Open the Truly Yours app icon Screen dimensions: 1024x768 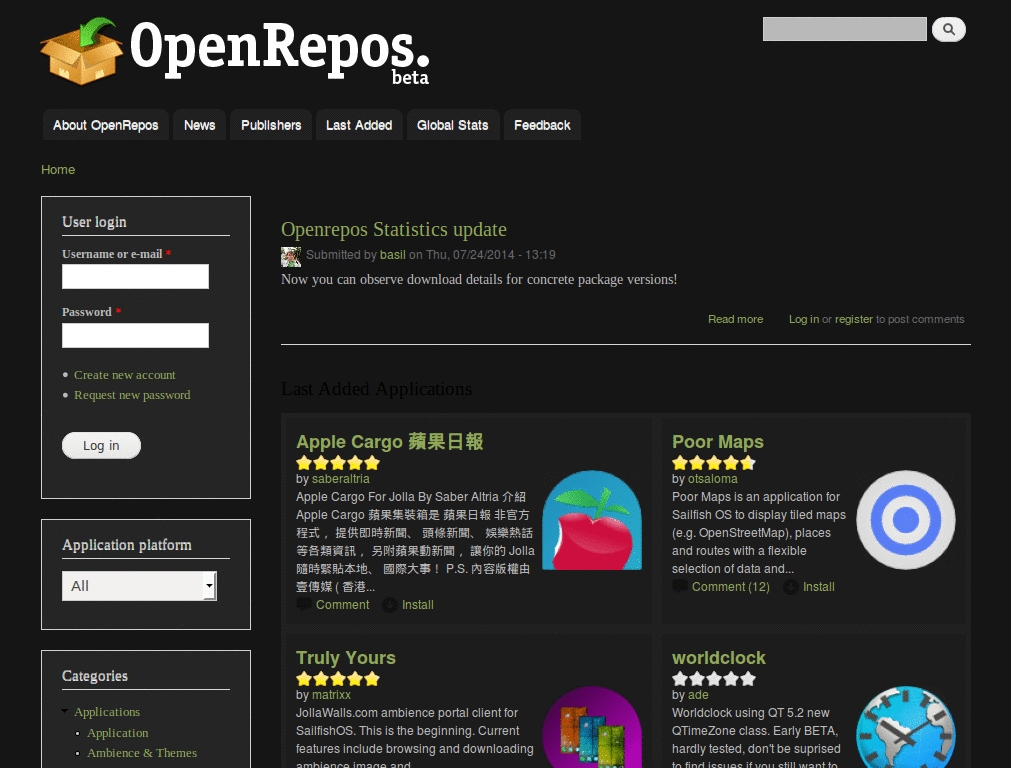pyautogui.click(x=592, y=727)
